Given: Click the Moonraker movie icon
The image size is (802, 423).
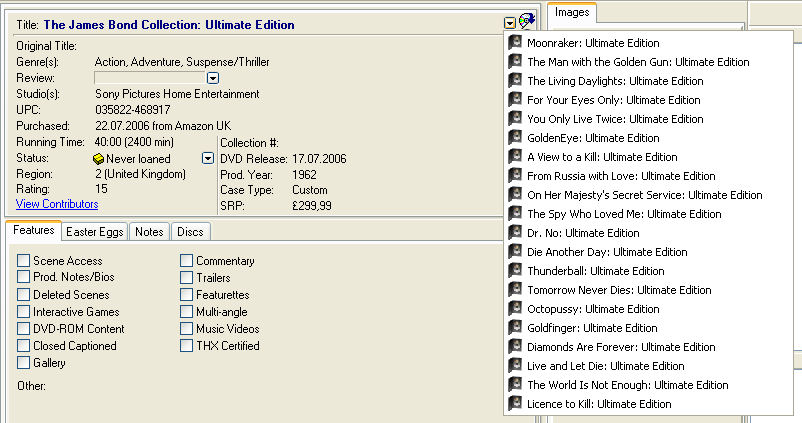Looking at the screenshot, I should pos(515,42).
